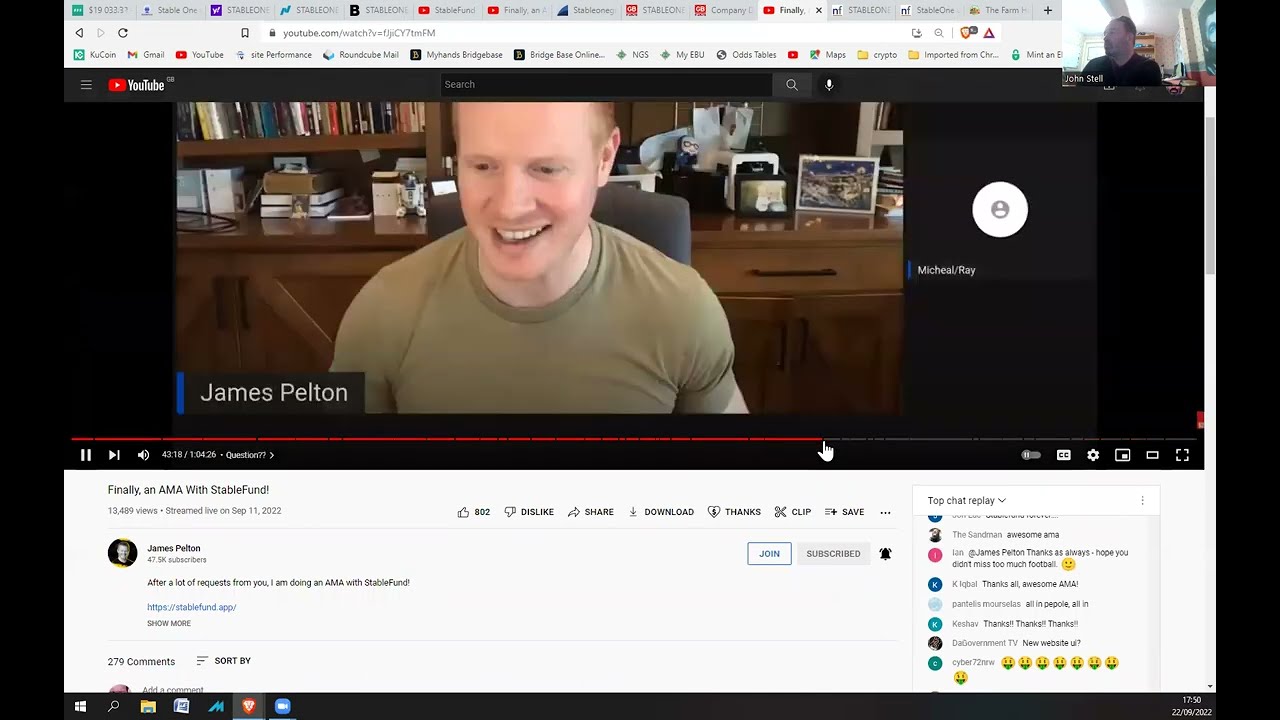Open video settings gear
This screenshot has height=720, width=1280.
click(x=1093, y=455)
